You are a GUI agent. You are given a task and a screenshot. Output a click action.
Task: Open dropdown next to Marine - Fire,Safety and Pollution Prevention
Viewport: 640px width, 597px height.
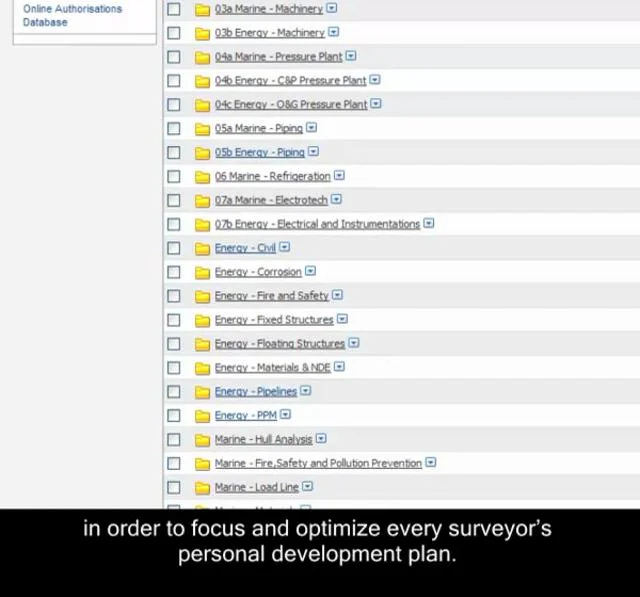click(431, 462)
